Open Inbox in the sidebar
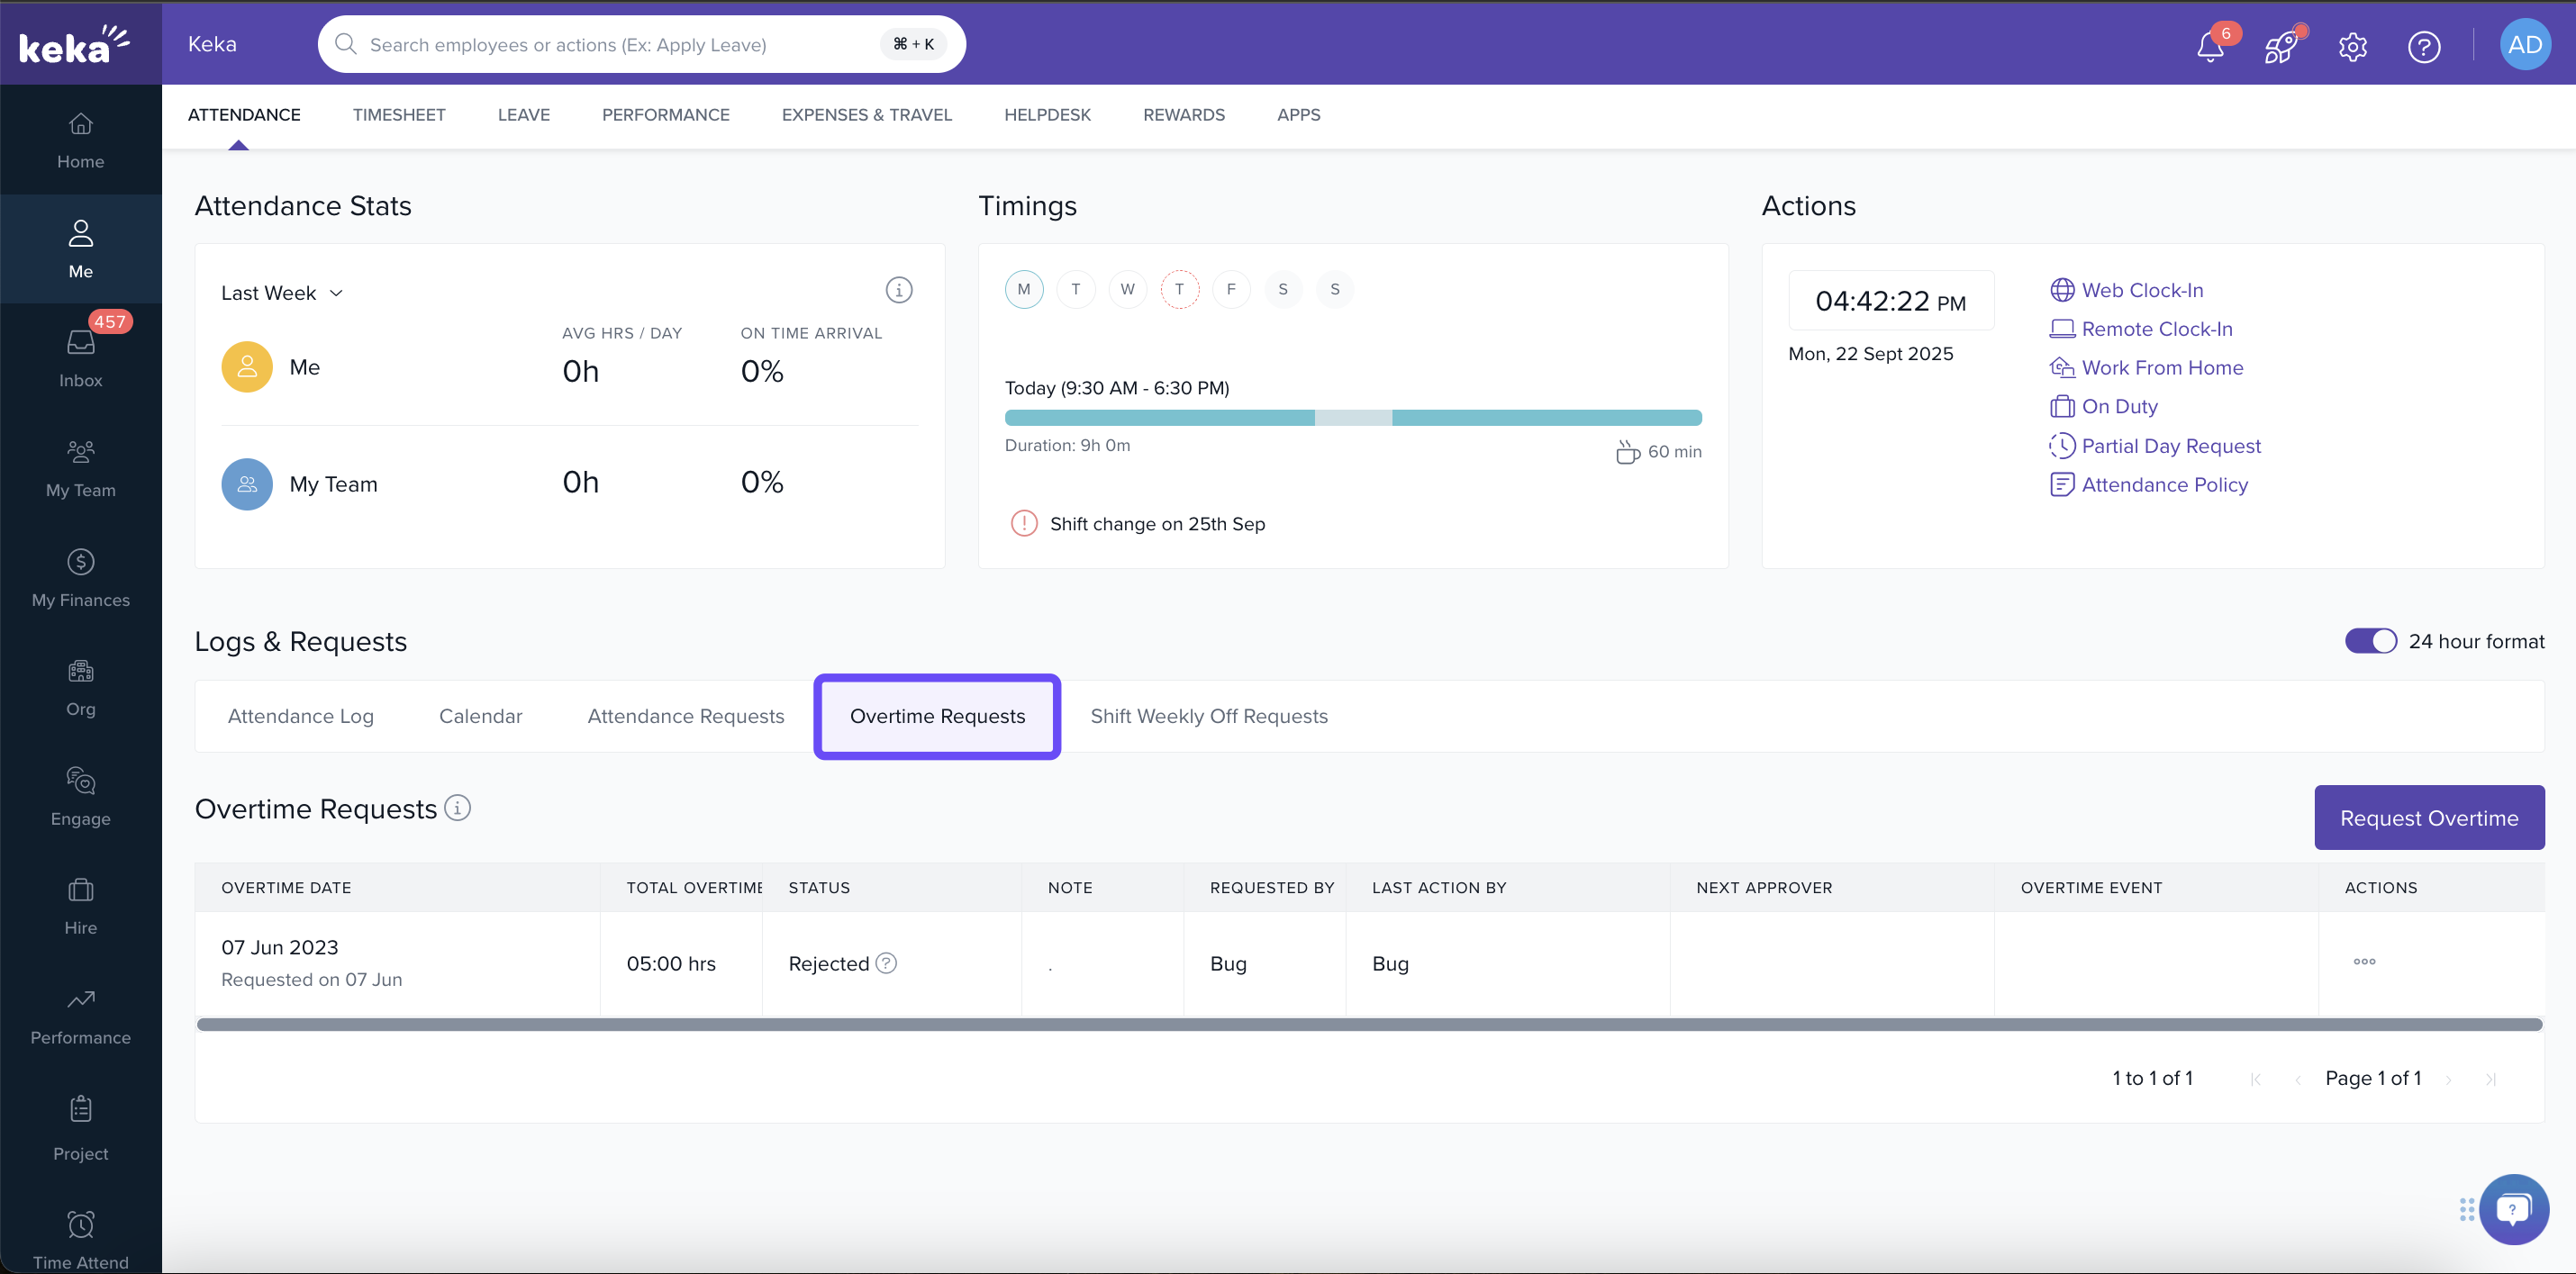This screenshot has height=1274, width=2576. pos(80,357)
